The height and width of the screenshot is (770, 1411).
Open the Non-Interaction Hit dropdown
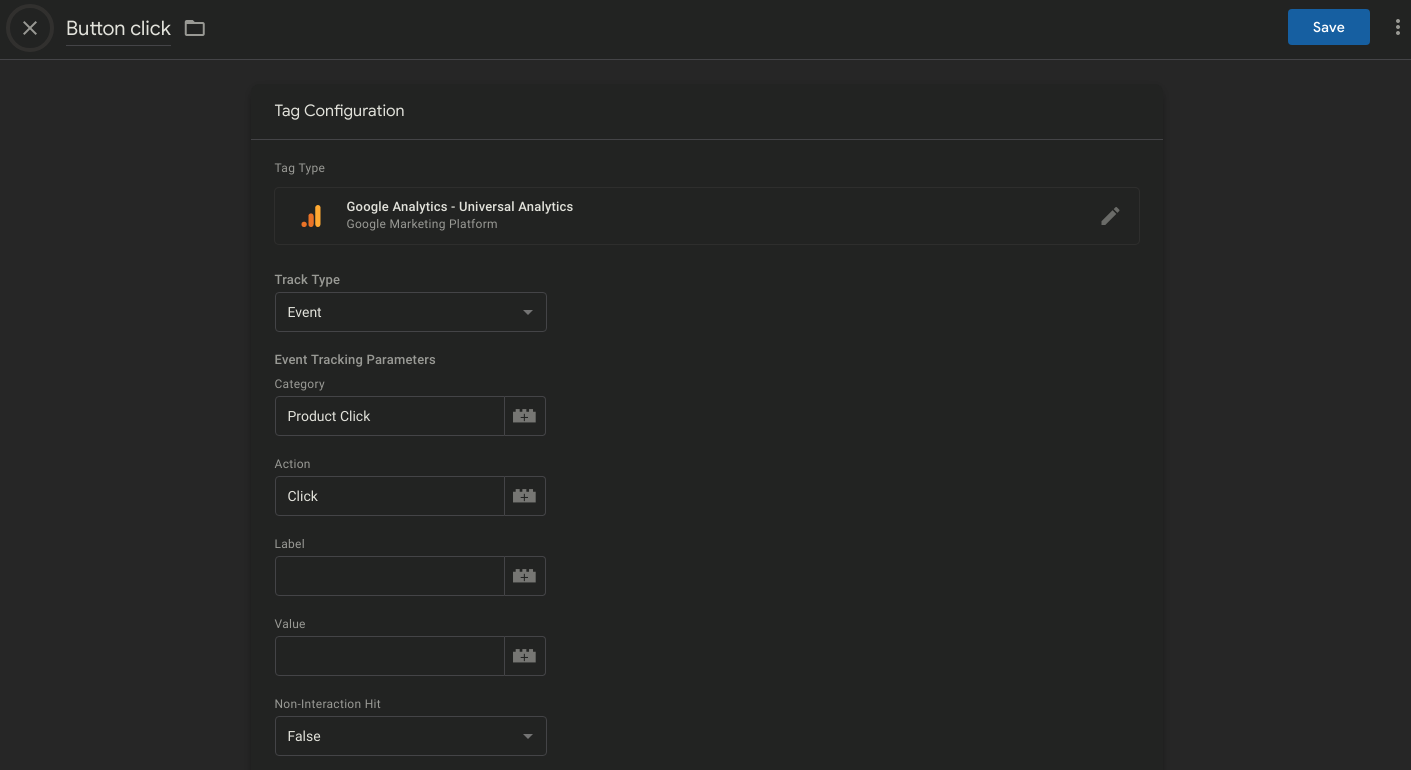point(411,736)
